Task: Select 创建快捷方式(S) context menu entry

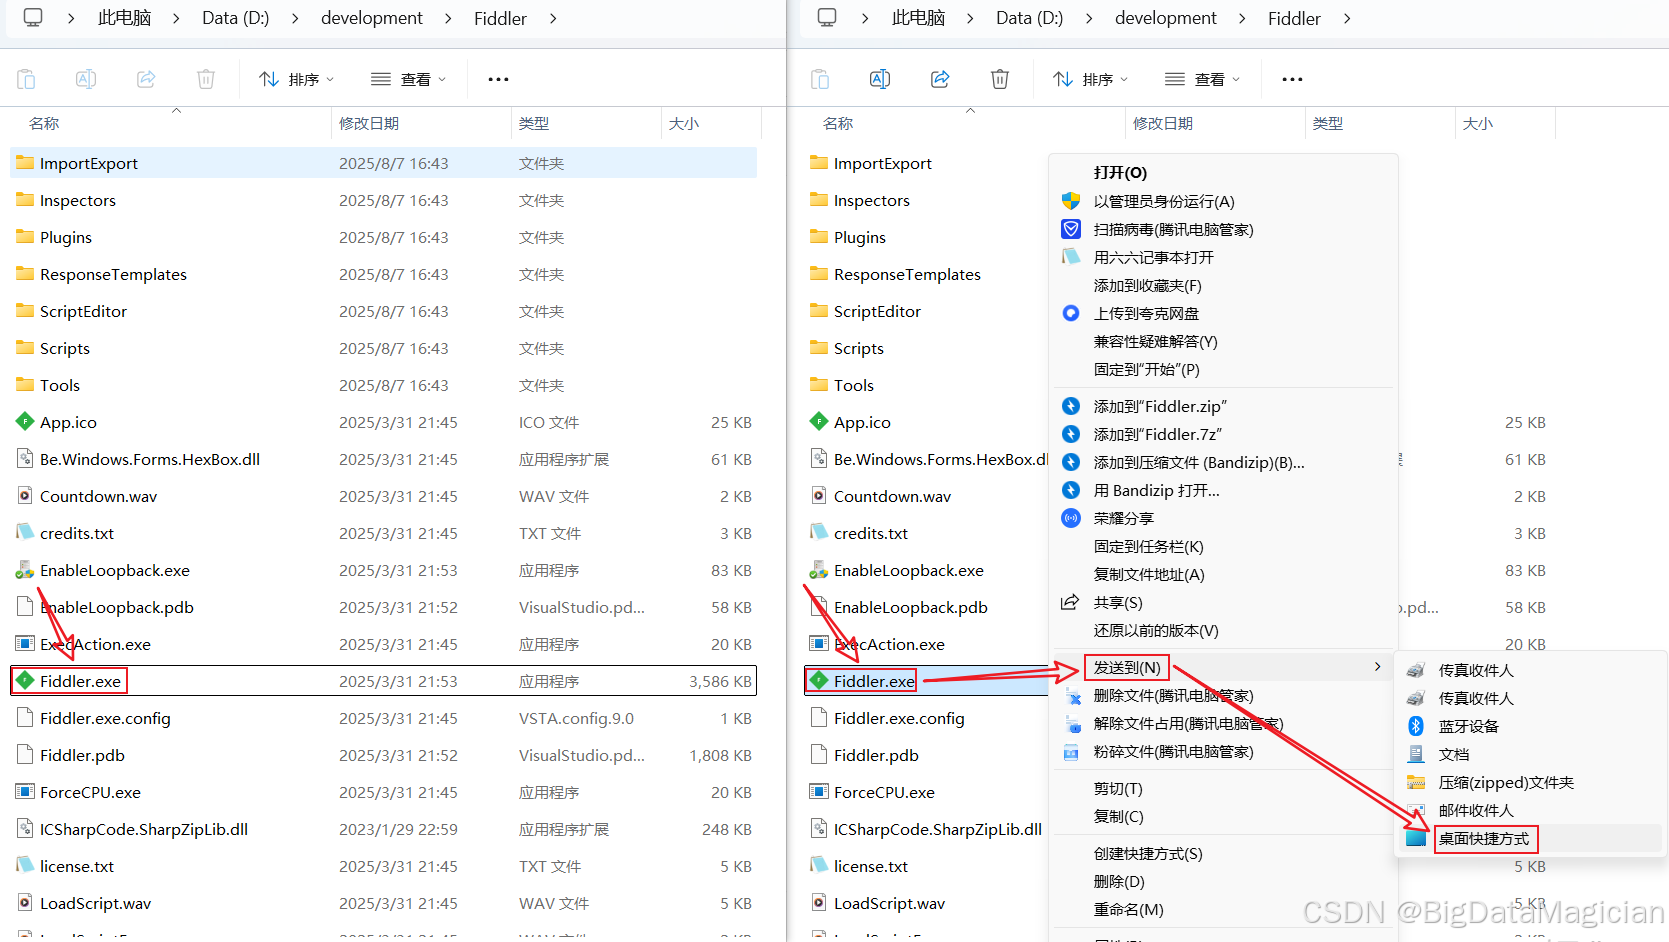Action: coord(1148,853)
